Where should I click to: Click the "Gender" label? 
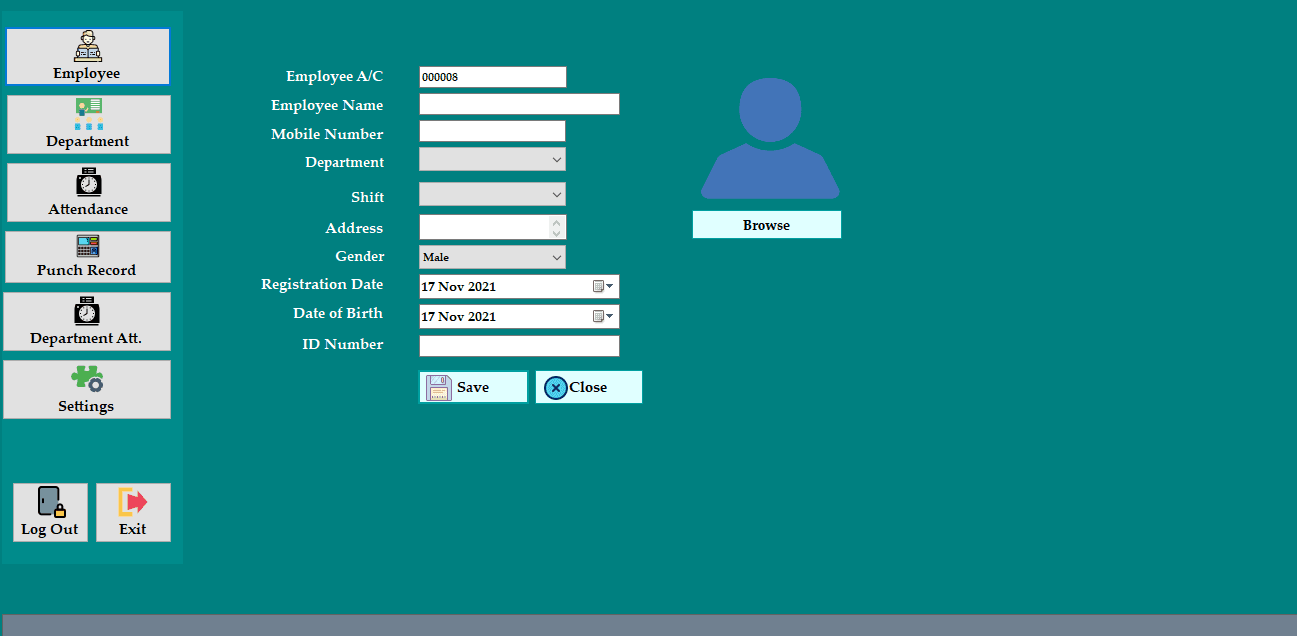click(x=359, y=257)
